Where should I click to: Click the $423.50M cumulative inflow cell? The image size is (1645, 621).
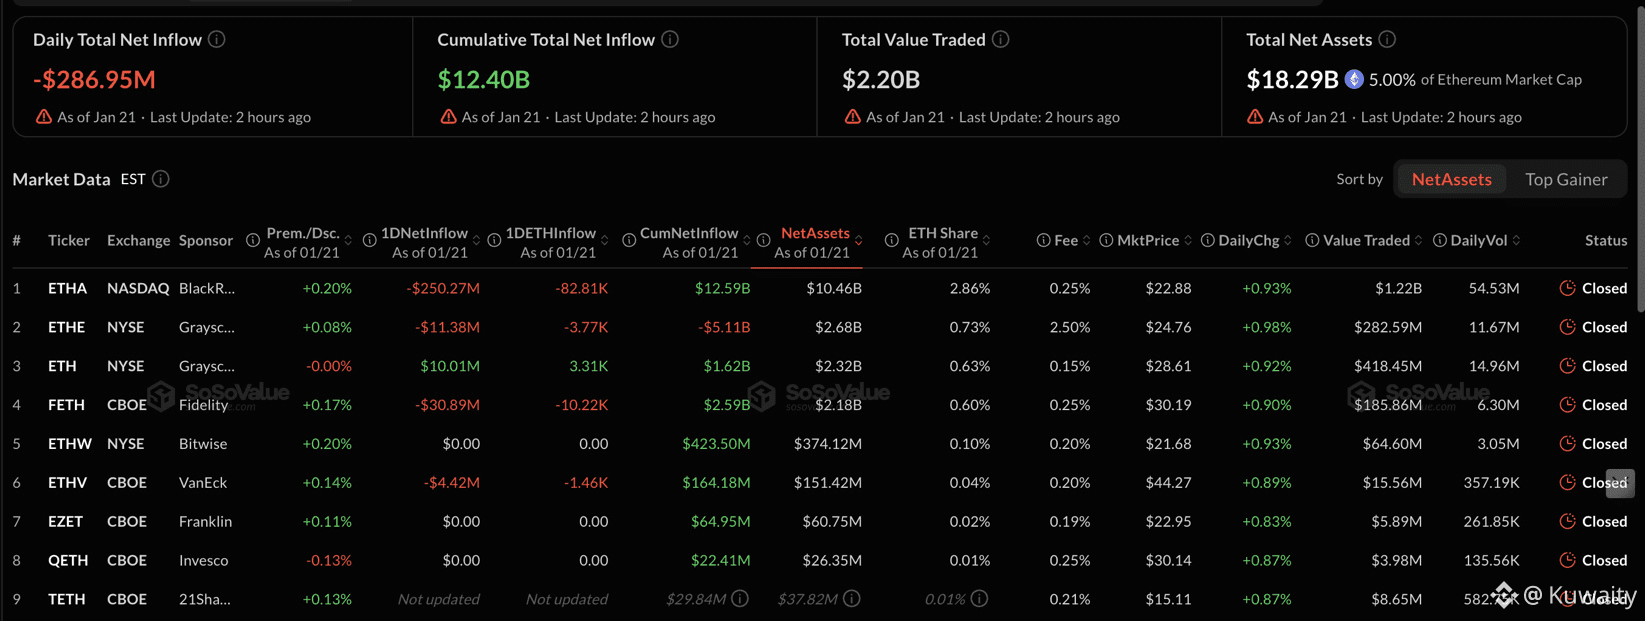tap(716, 444)
